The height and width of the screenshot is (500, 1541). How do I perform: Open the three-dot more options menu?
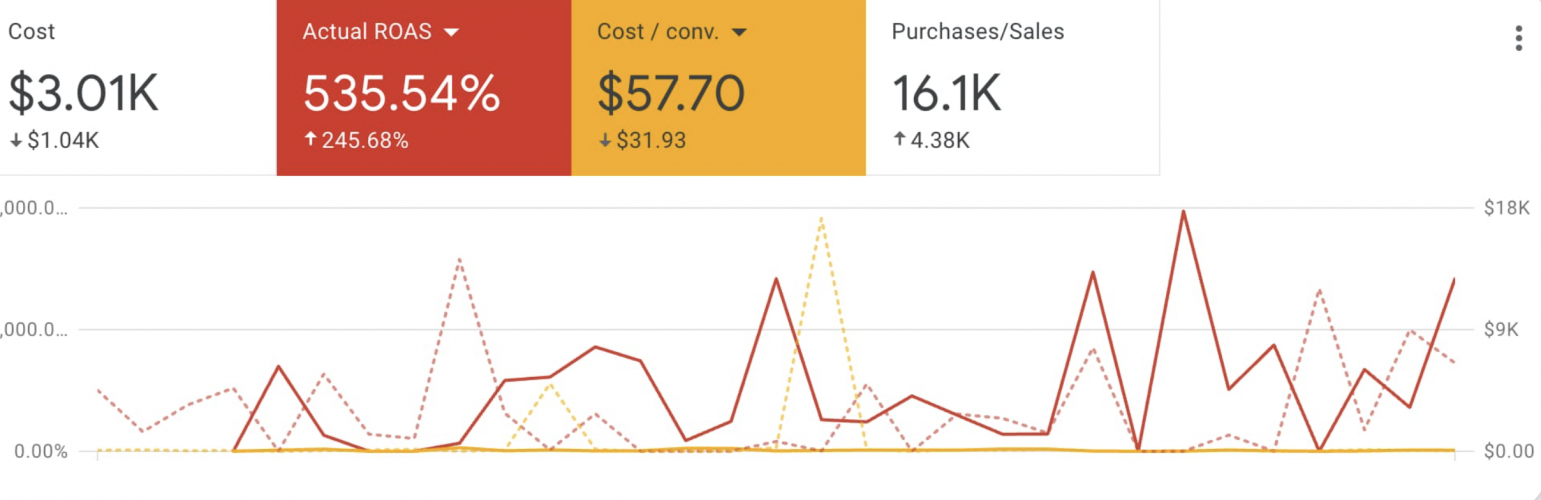(1518, 39)
